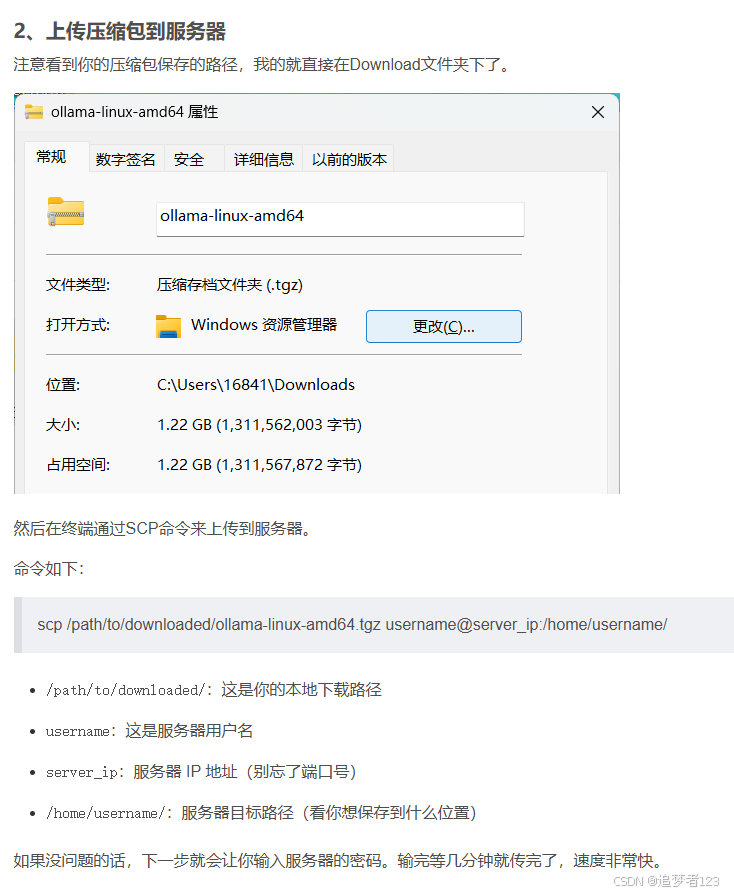The height and width of the screenshot is (894, 734).
Task: Click the small folder icon in the title bar
Action: [x=34, y=112]
